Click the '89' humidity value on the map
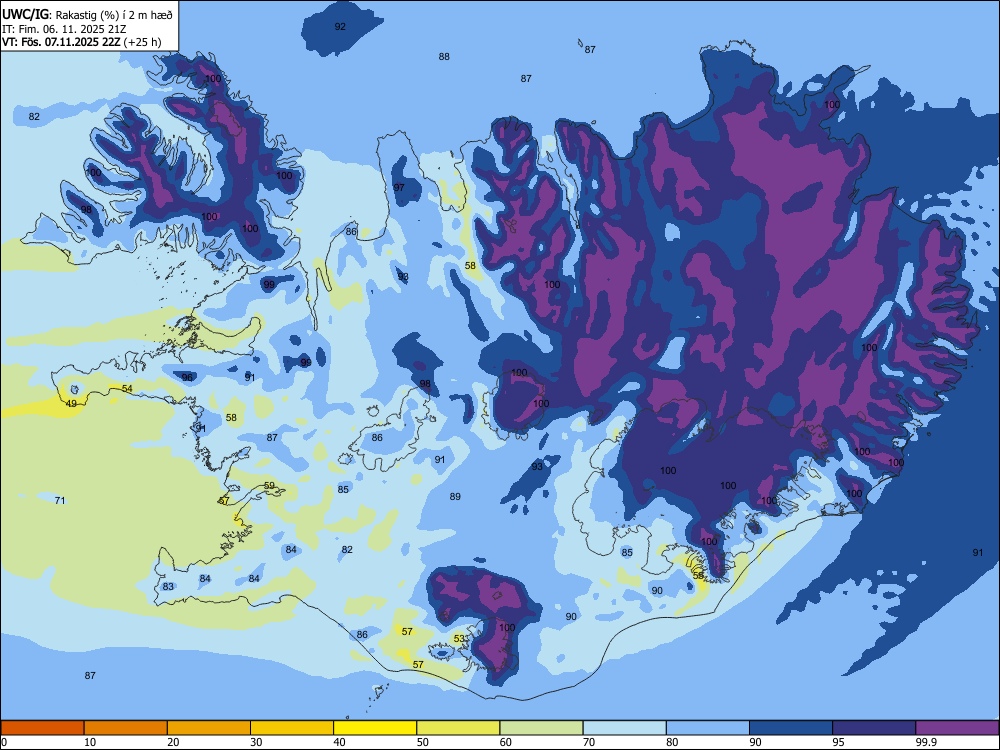The image size is (1000, 750). click(x=455, y=496)
